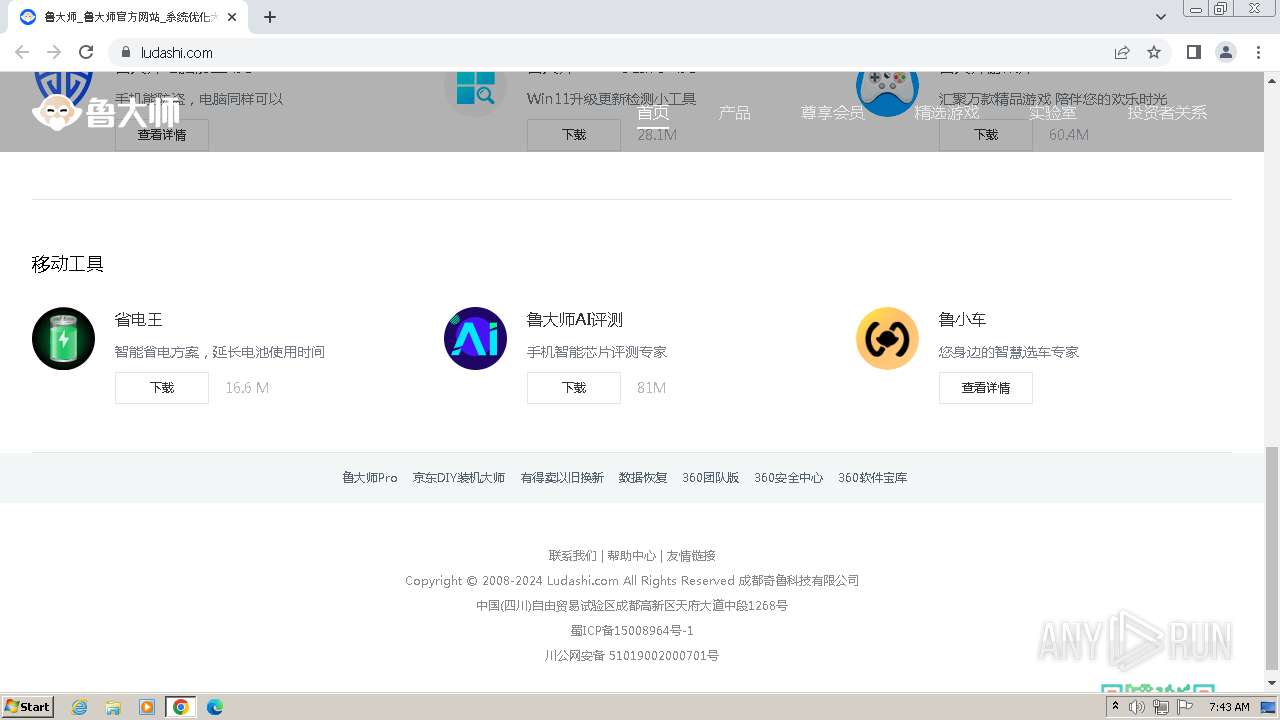This screenshot has height=720, width=1280.
Task: Click the 省电王 battery app icon
Action: point(63,338)
